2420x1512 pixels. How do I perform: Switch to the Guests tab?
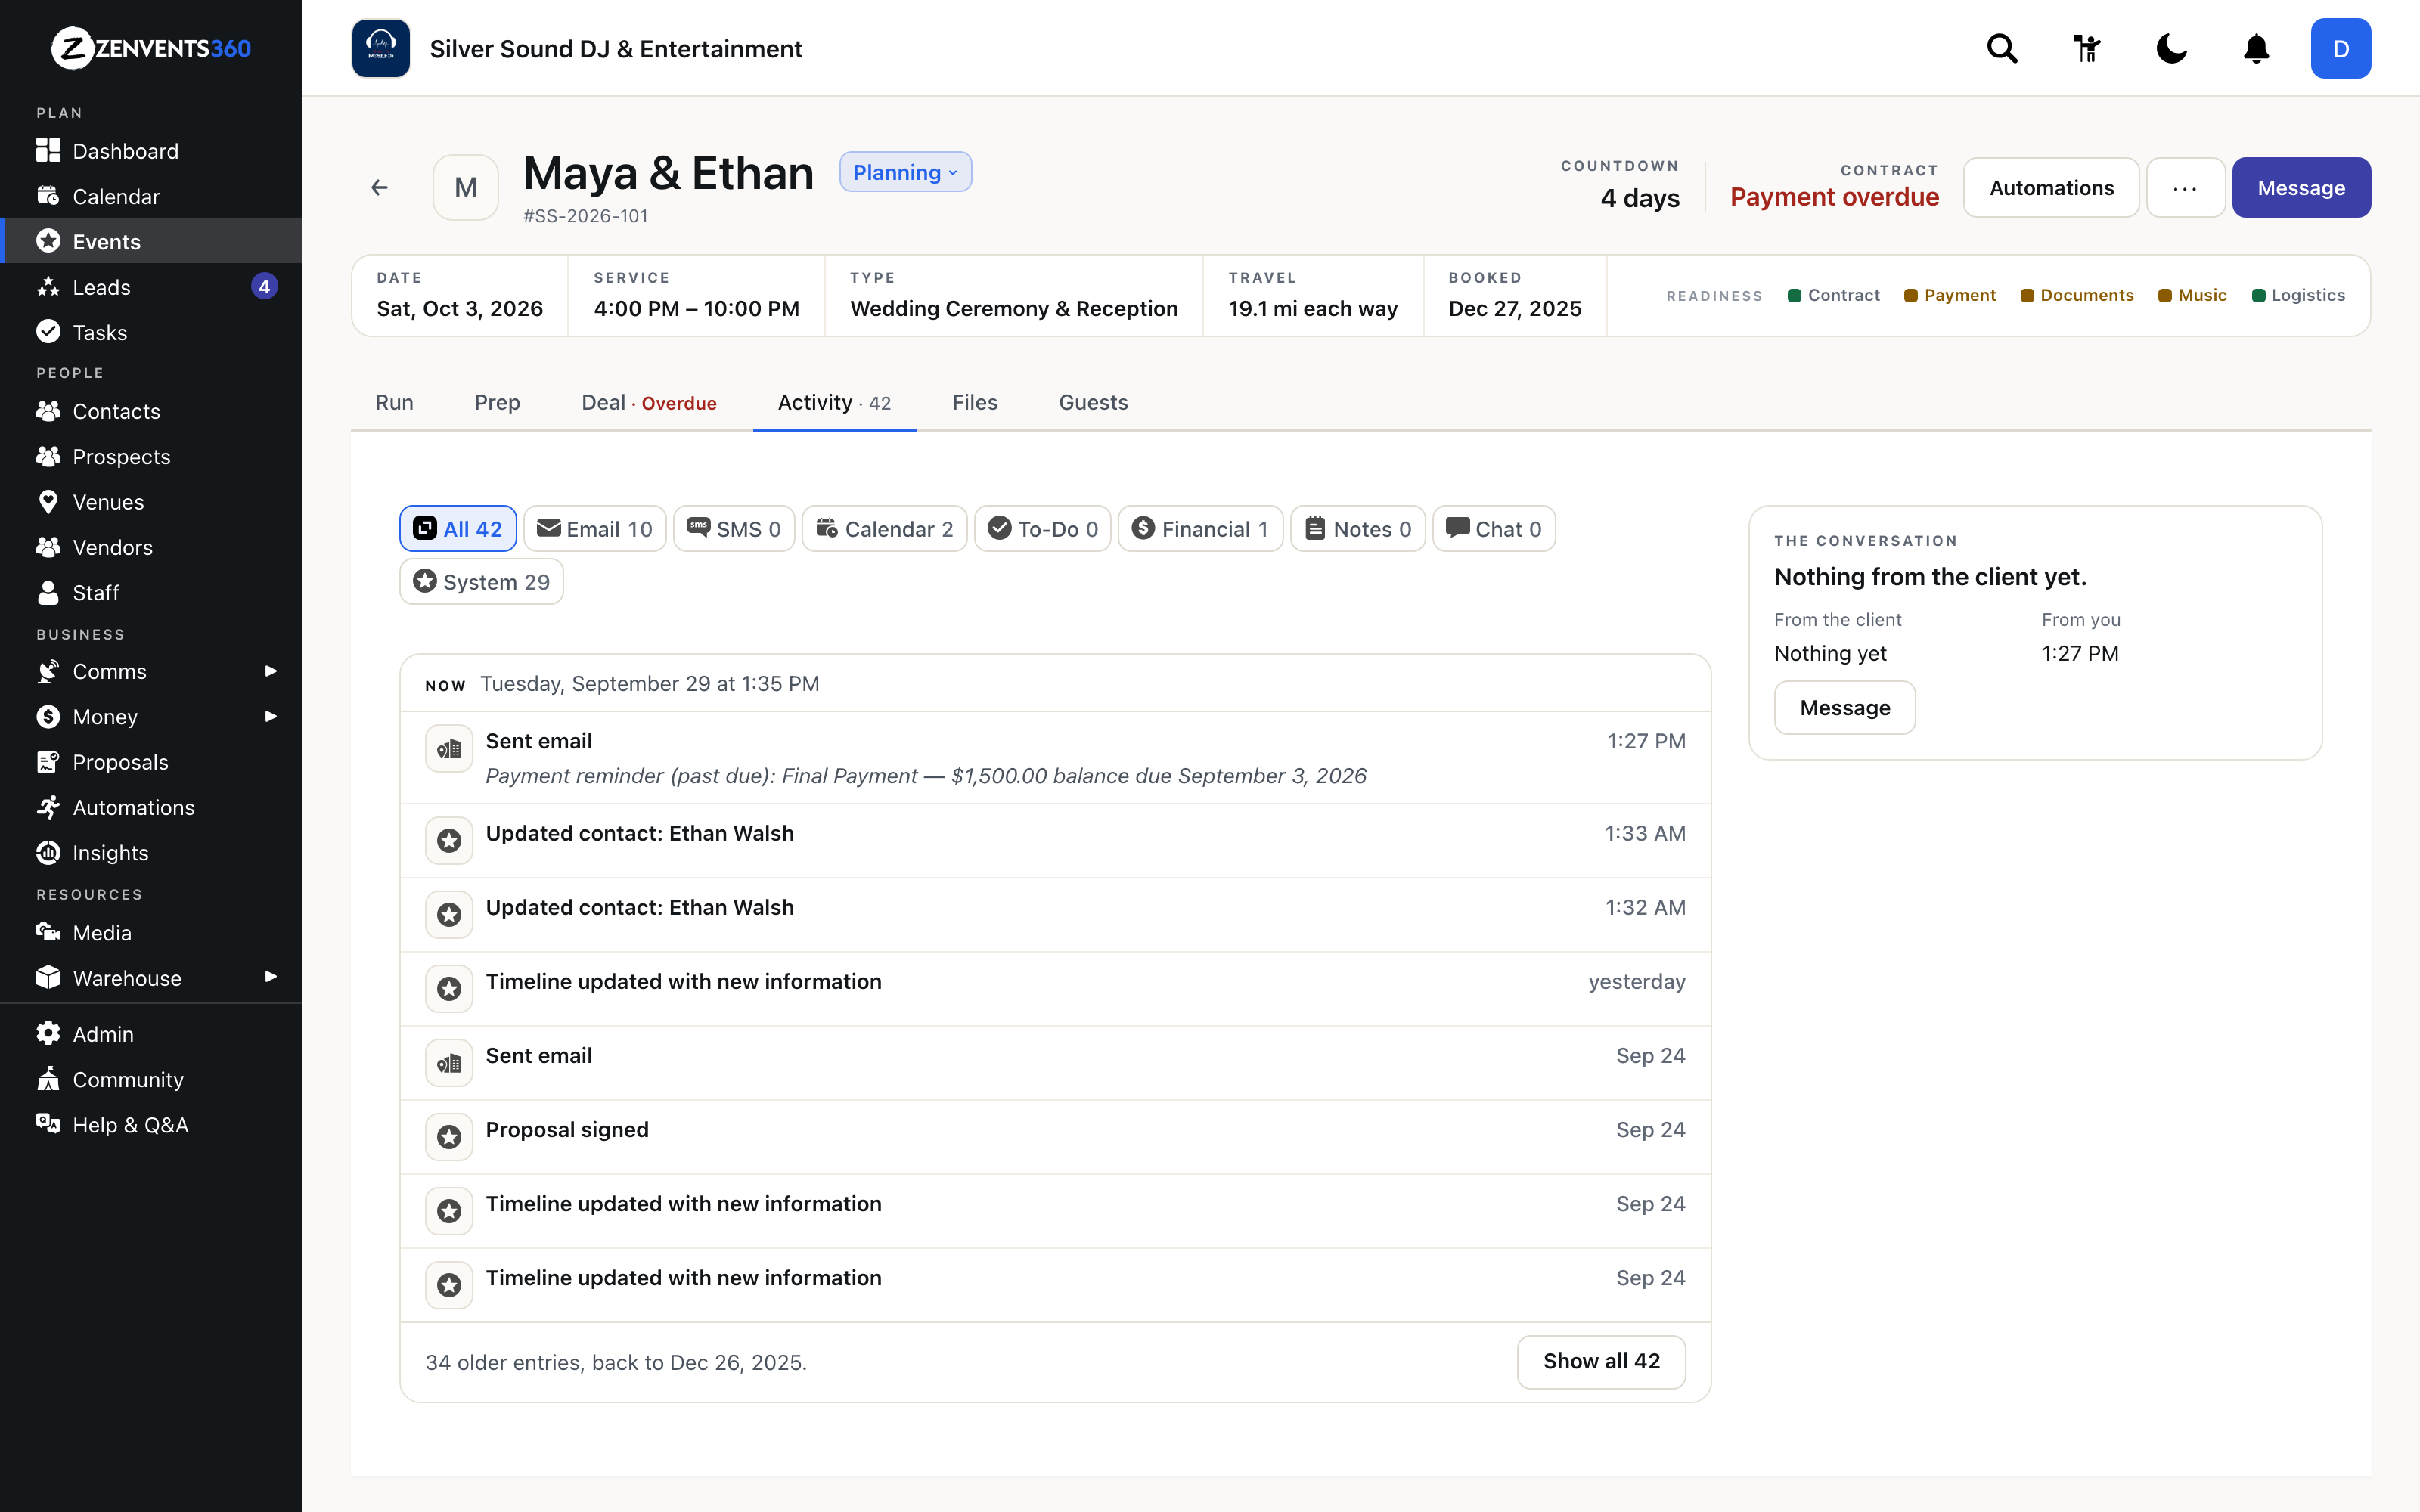(x=1093, y=402)
